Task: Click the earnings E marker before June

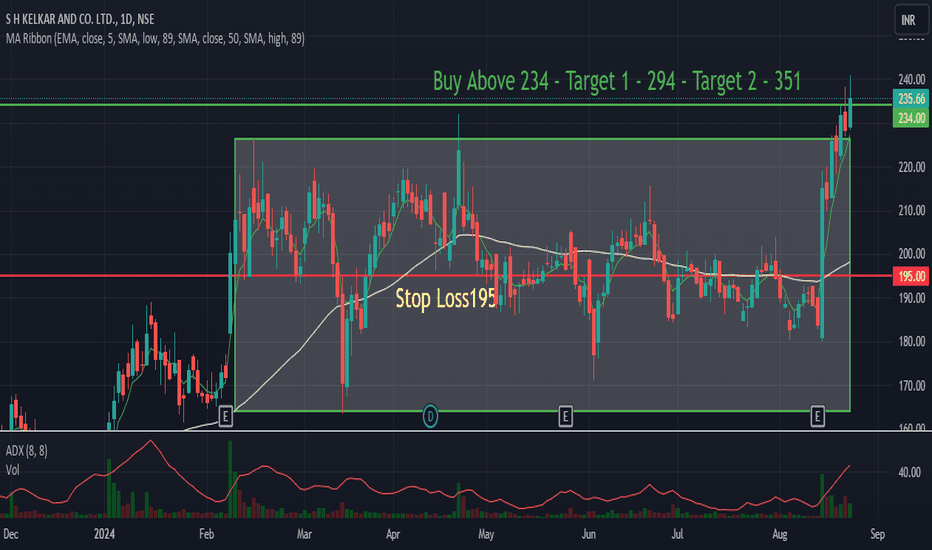Action: tap(565, 417)
